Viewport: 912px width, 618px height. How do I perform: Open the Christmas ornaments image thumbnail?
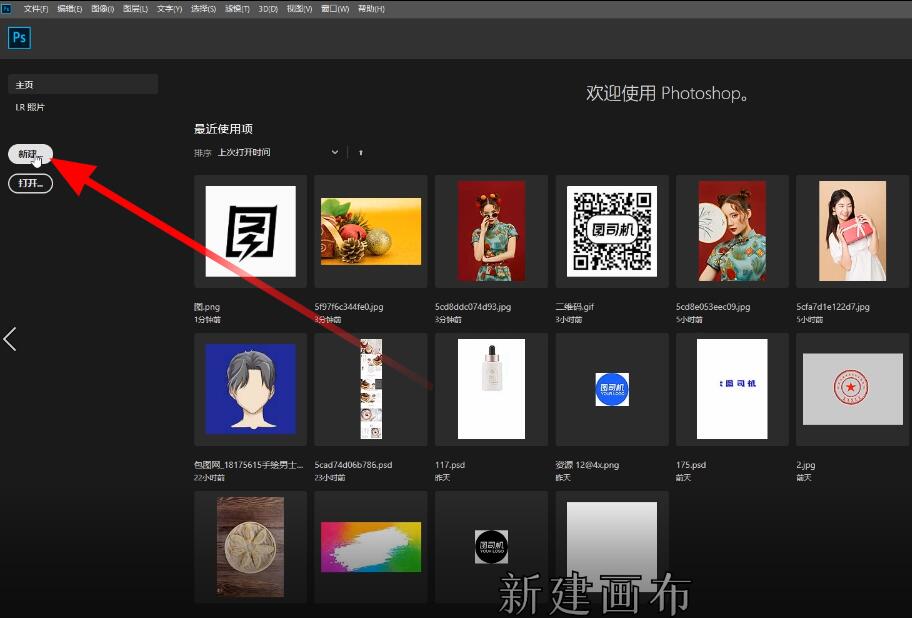tap(370, 231)
